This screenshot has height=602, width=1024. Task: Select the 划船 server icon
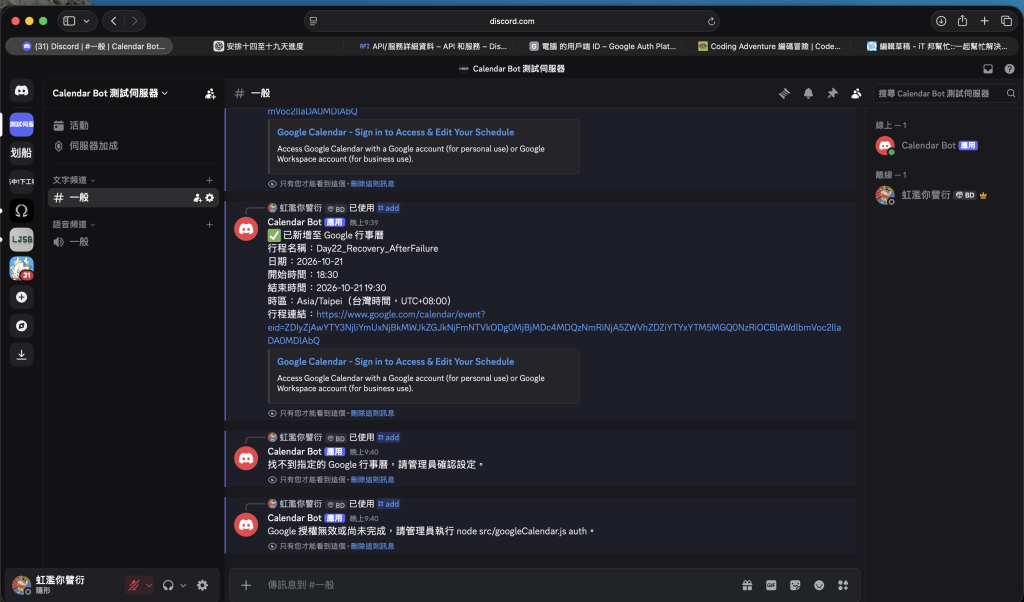click(22, 153)
